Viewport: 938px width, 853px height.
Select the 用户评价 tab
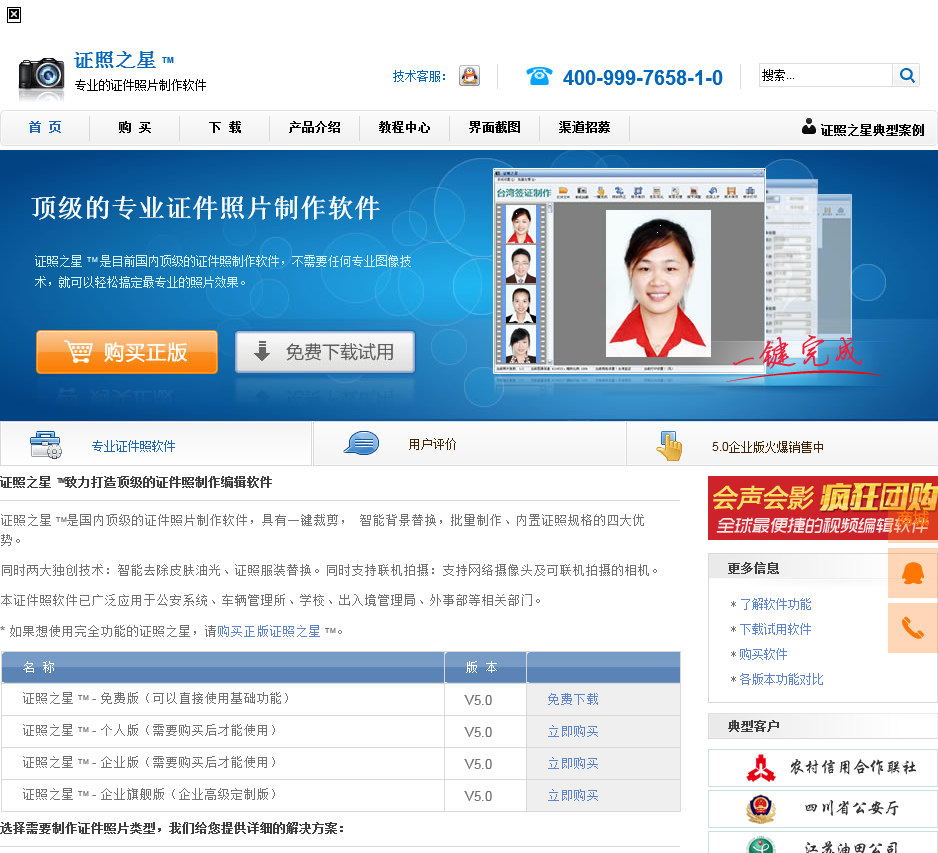[470, 444]
